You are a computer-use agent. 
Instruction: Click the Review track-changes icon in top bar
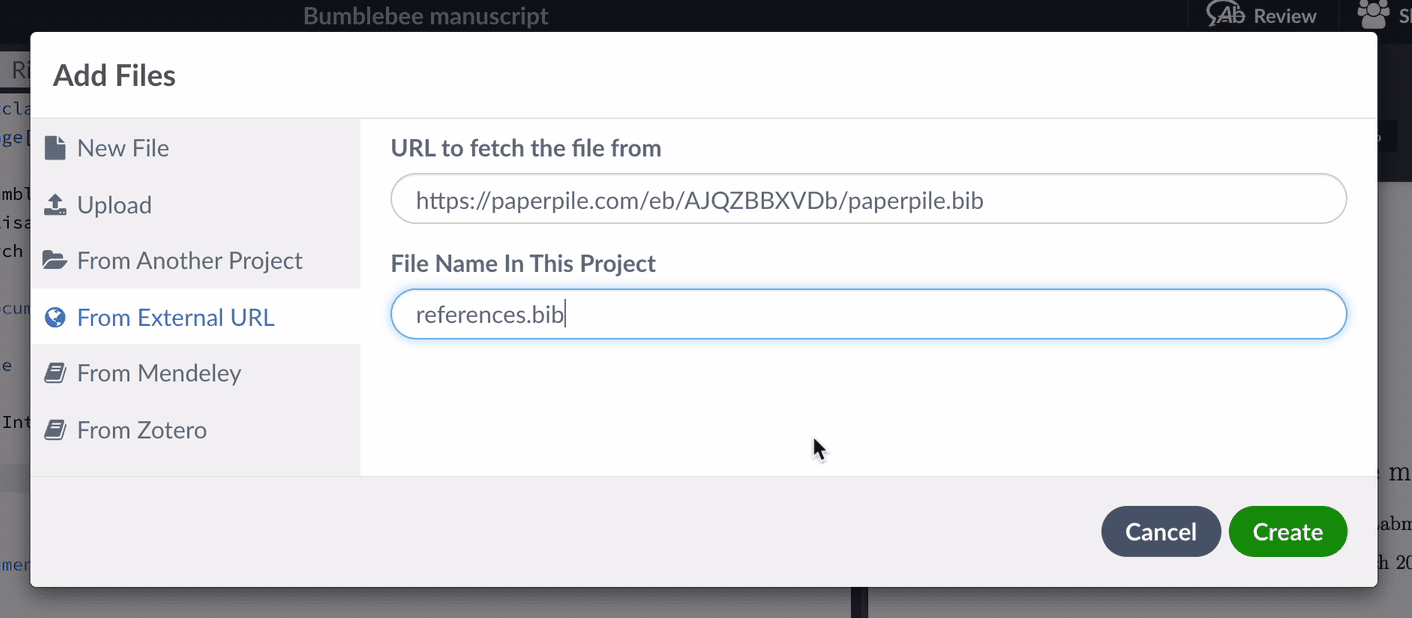1226,14
